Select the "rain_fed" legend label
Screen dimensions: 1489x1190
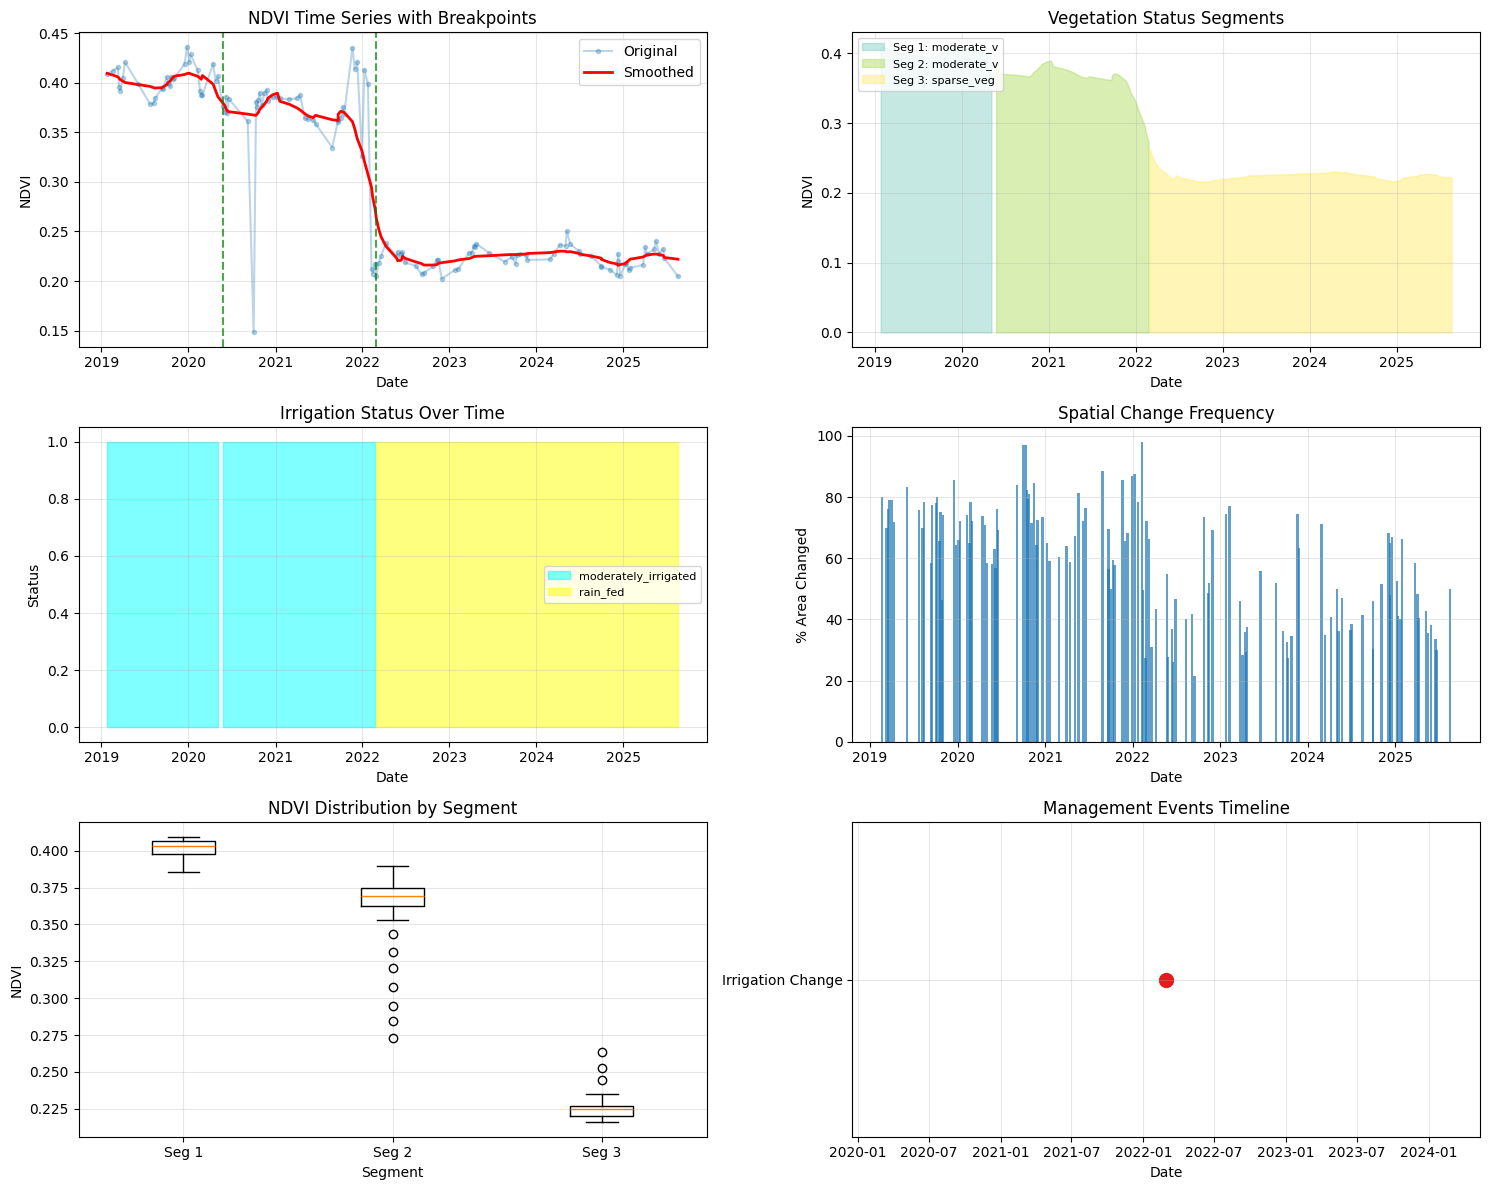point(601,593)
